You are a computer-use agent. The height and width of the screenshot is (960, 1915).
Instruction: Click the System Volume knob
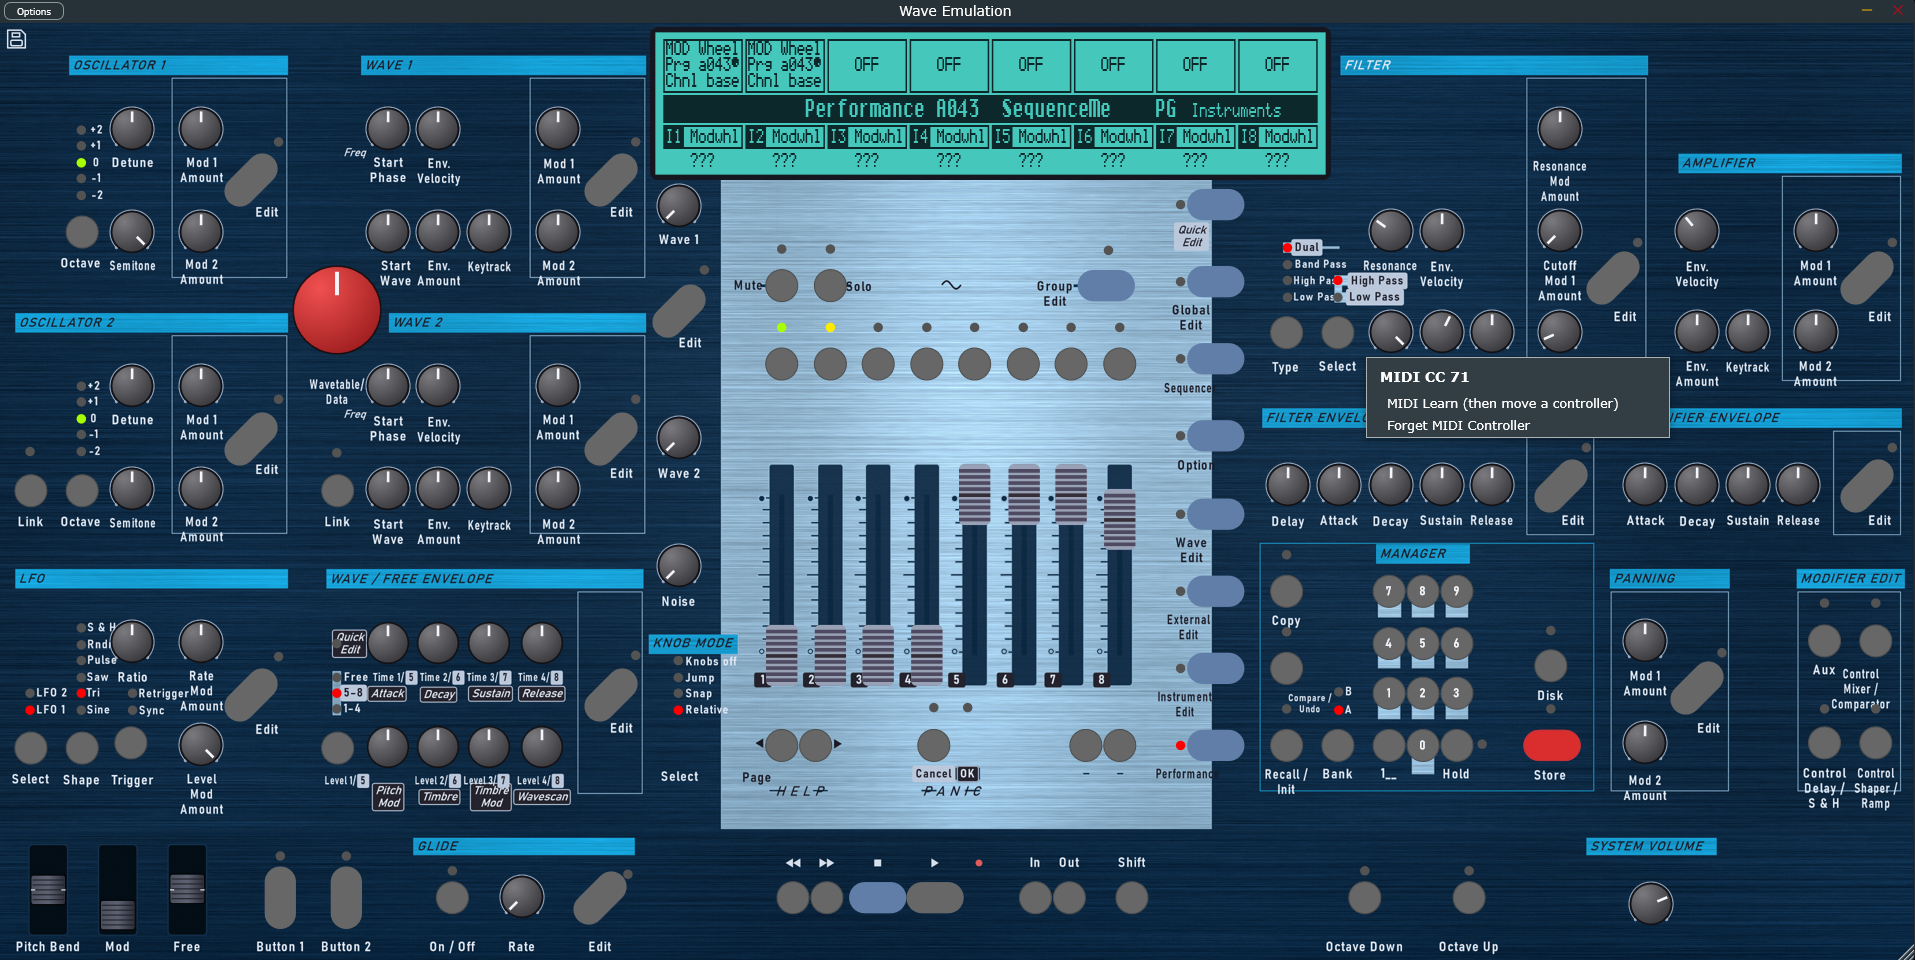1650,903
